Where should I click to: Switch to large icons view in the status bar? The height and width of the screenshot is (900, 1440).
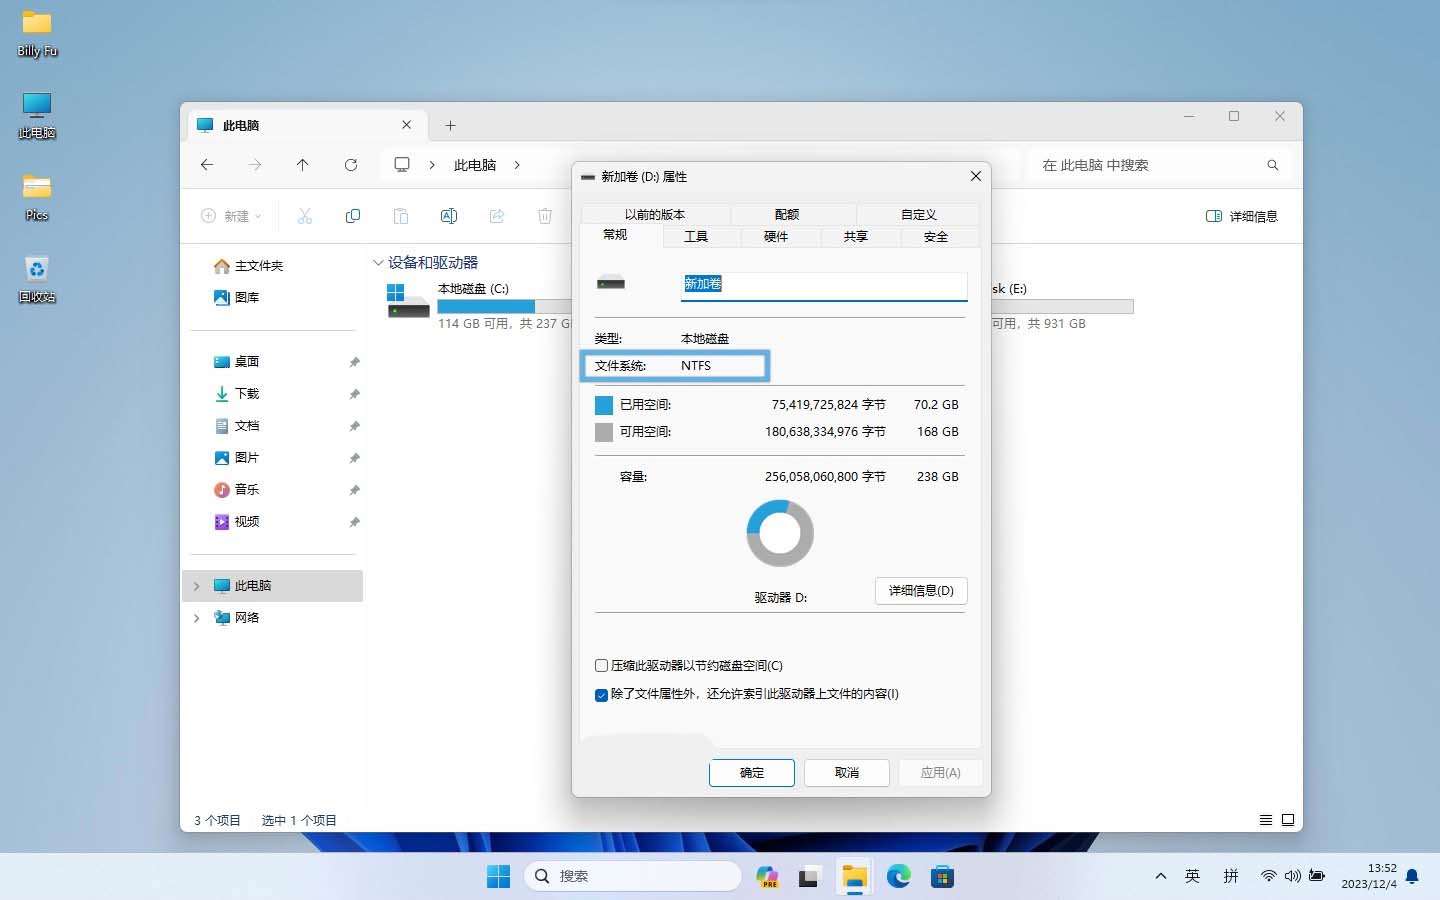[1288, 820]
